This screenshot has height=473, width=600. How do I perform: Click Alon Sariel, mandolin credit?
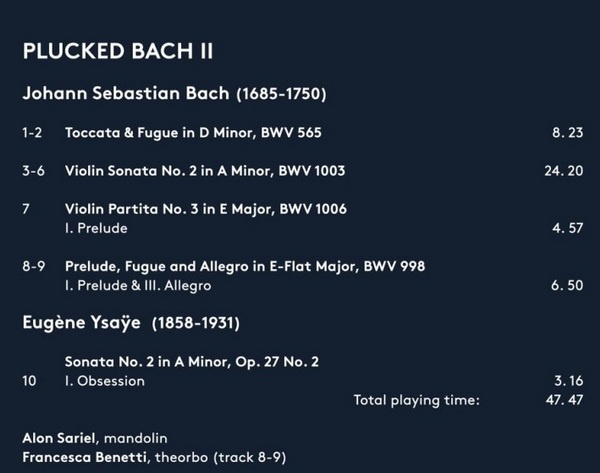[x=95, y=438]
